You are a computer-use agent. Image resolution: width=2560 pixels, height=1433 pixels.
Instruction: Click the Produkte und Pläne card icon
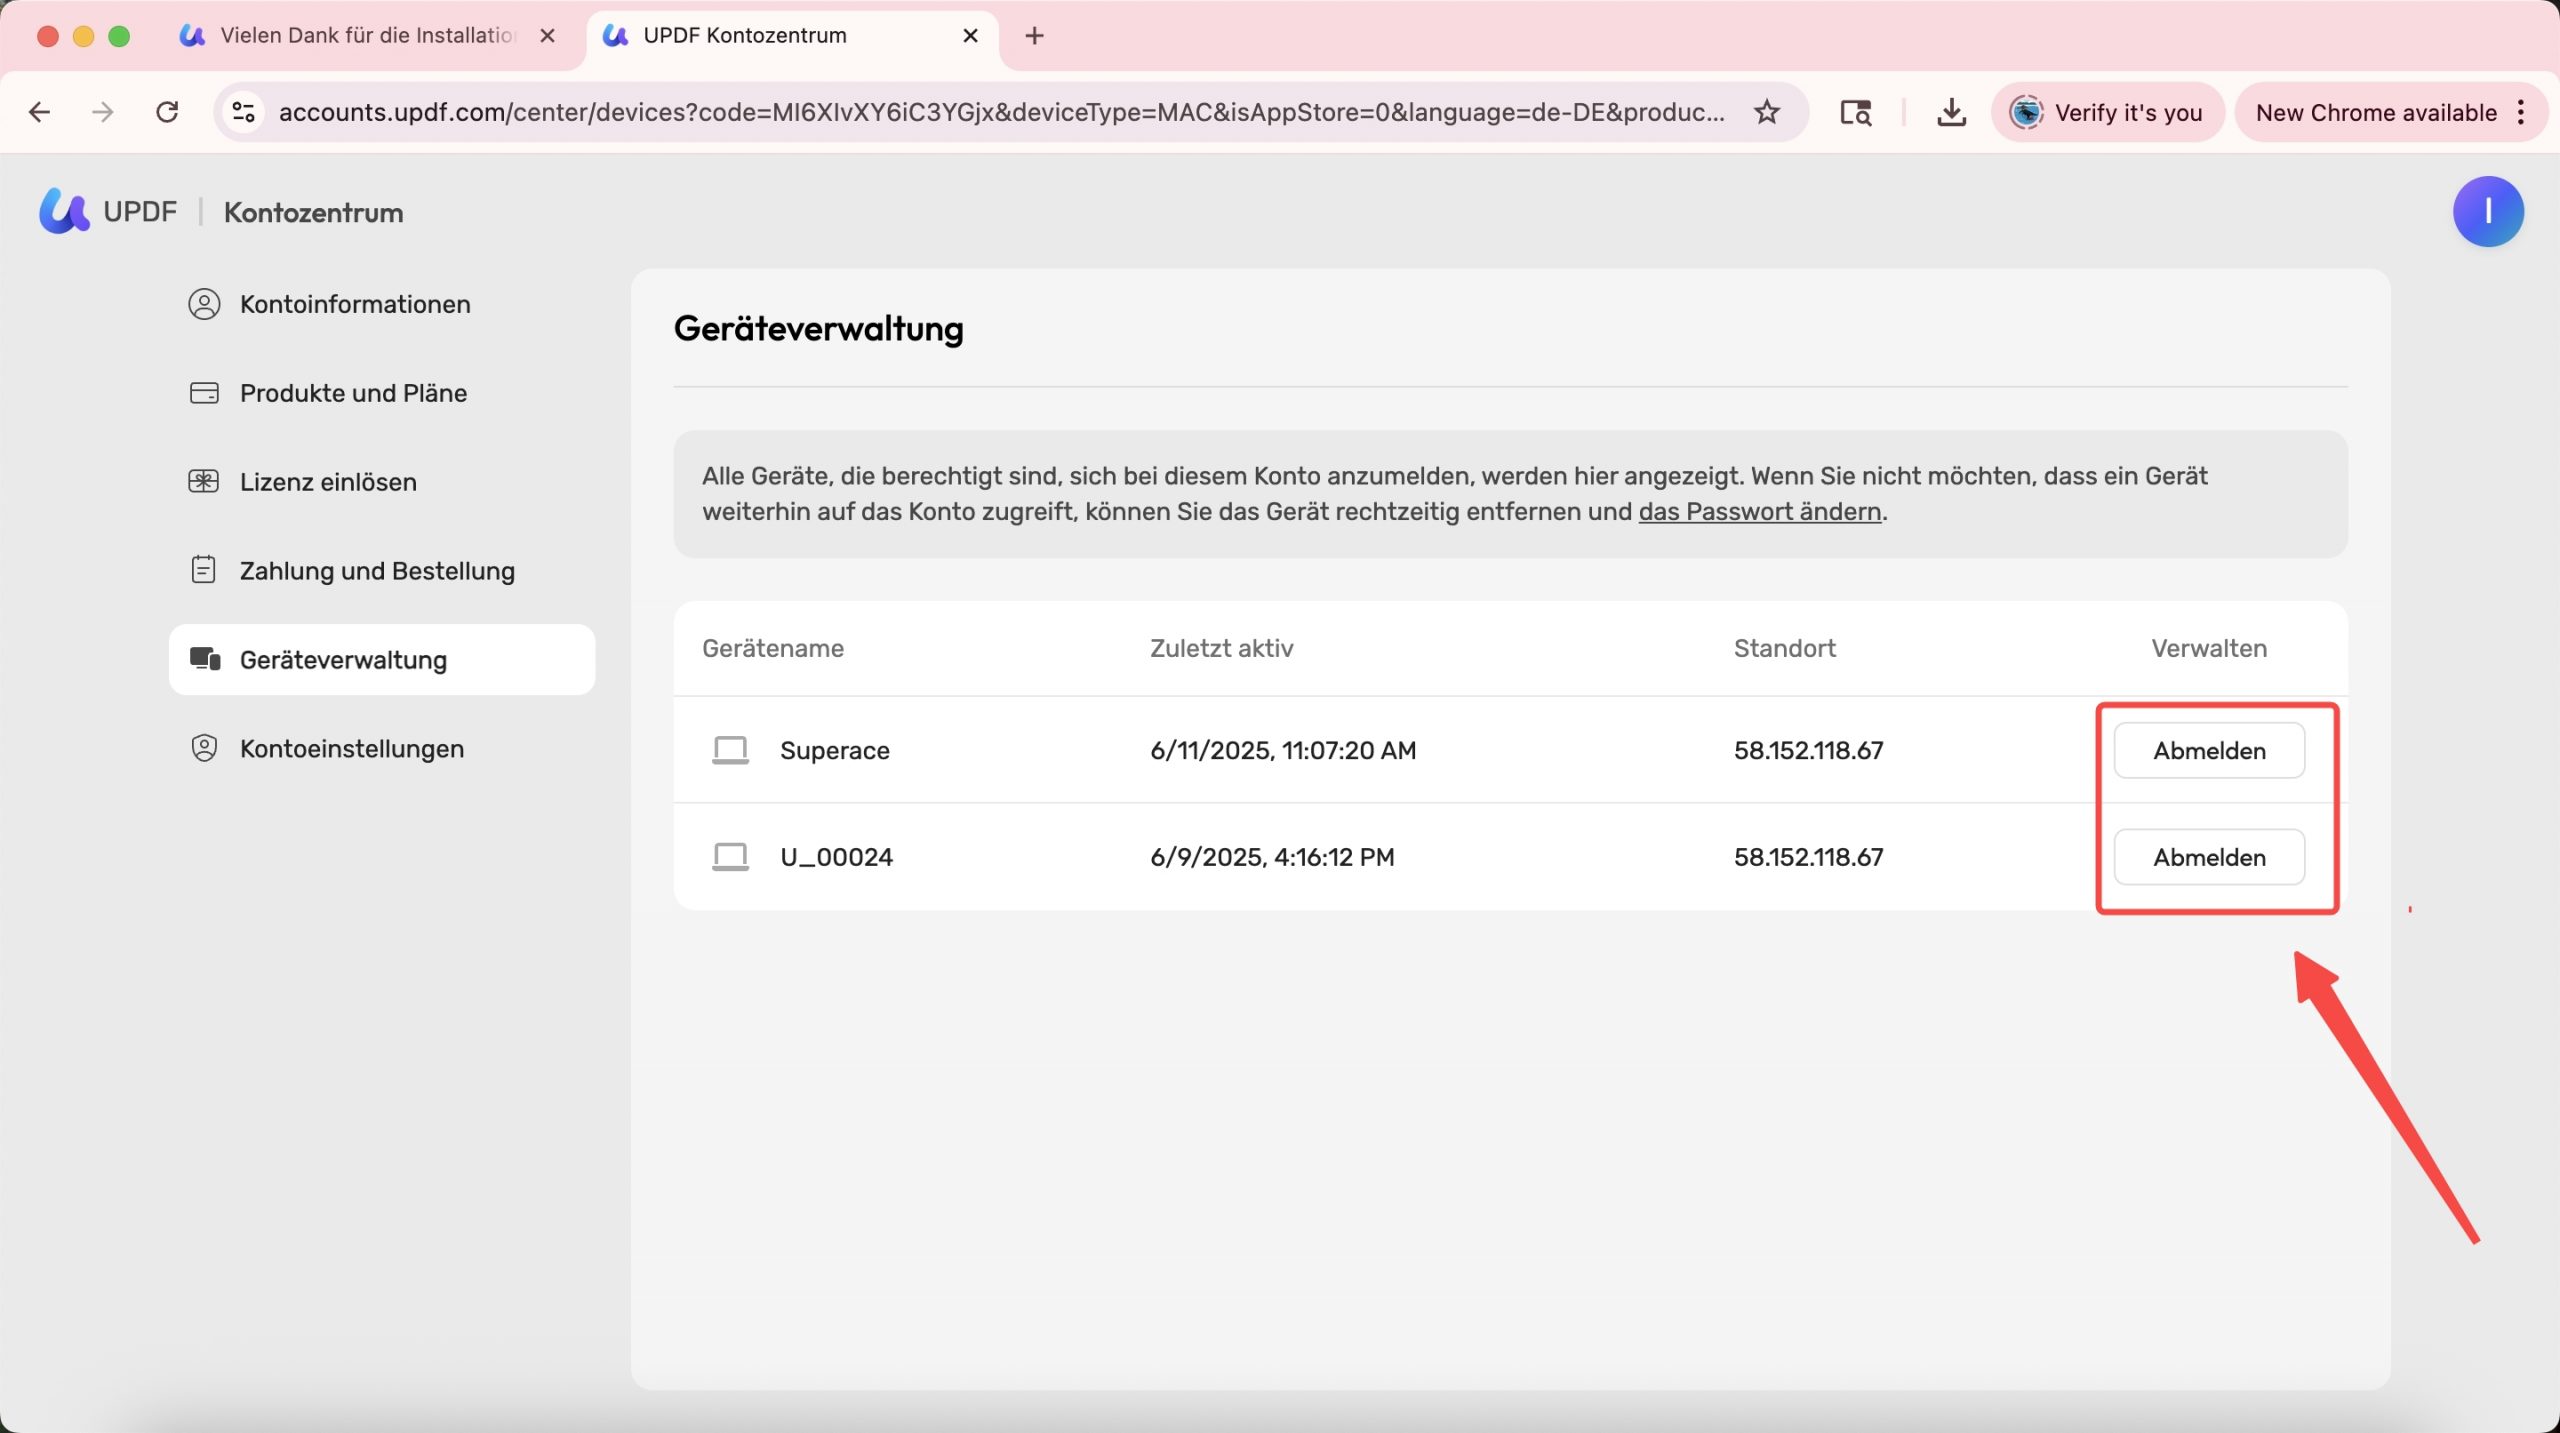[x=204, y=393]
